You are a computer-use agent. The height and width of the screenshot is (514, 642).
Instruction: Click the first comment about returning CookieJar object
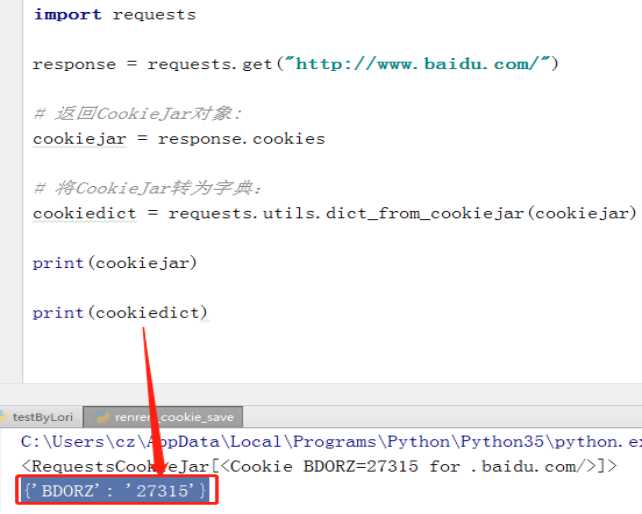point(137,114)
